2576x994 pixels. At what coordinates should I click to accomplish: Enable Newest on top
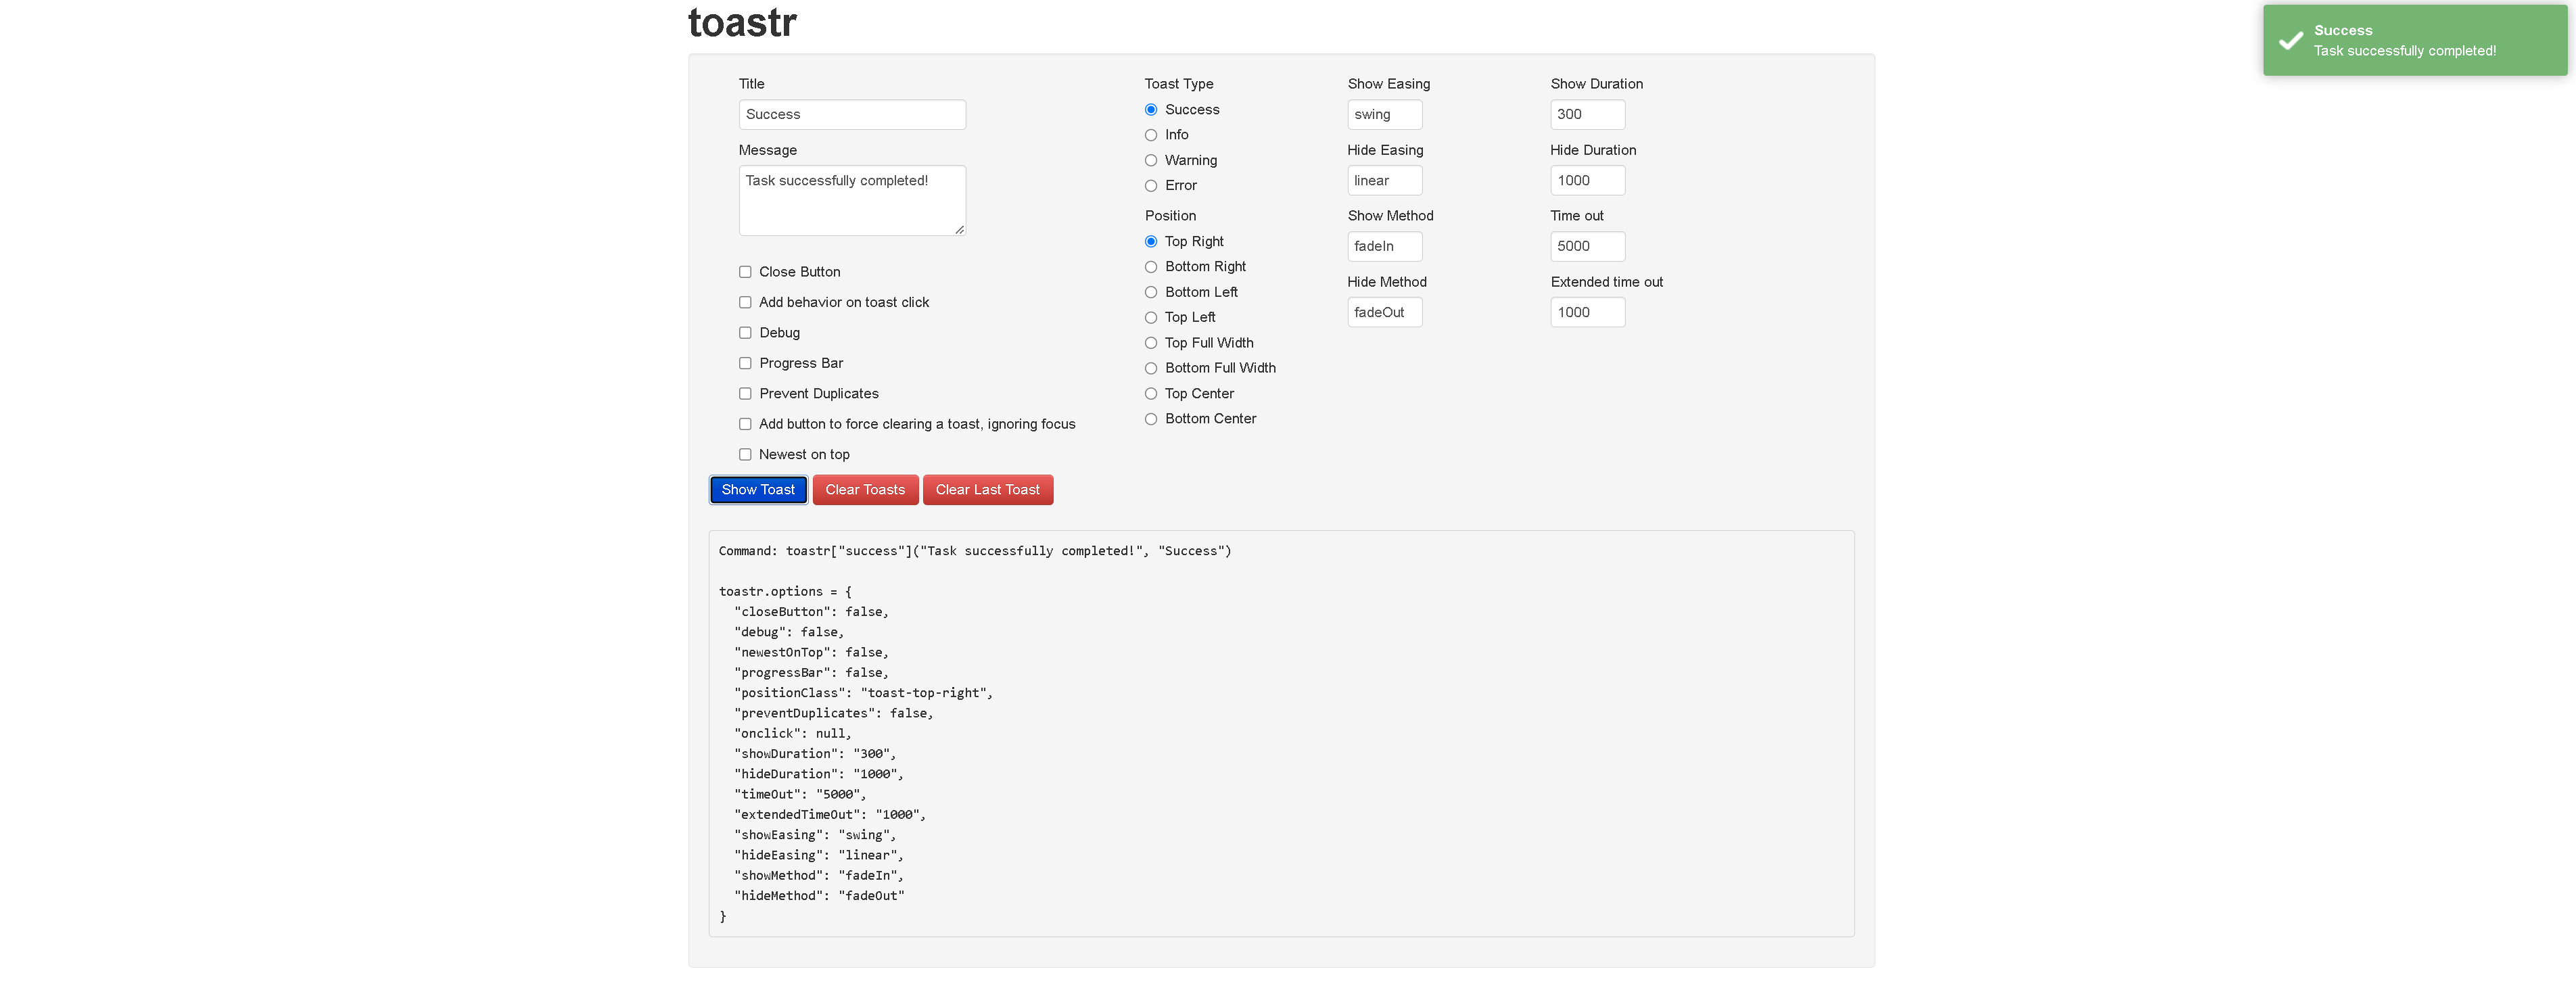click(745, 455)
